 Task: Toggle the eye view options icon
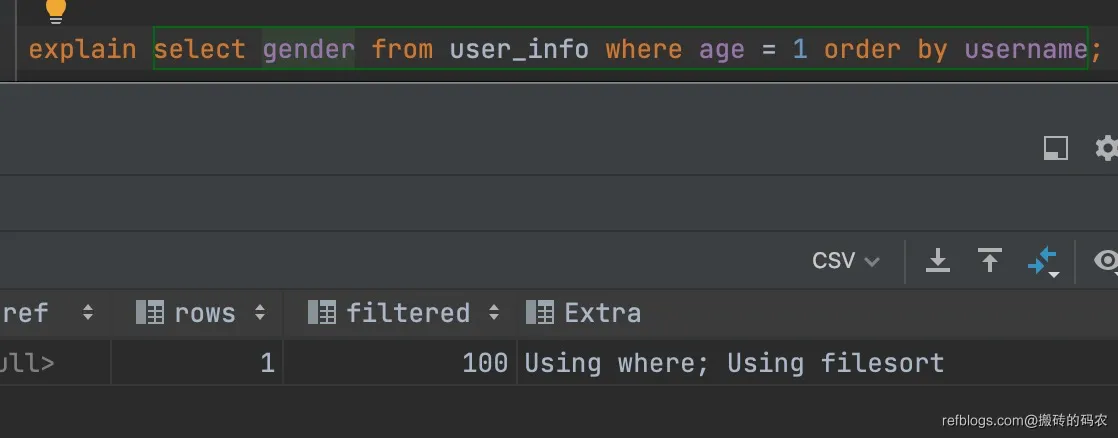(x=1106, y=261)
